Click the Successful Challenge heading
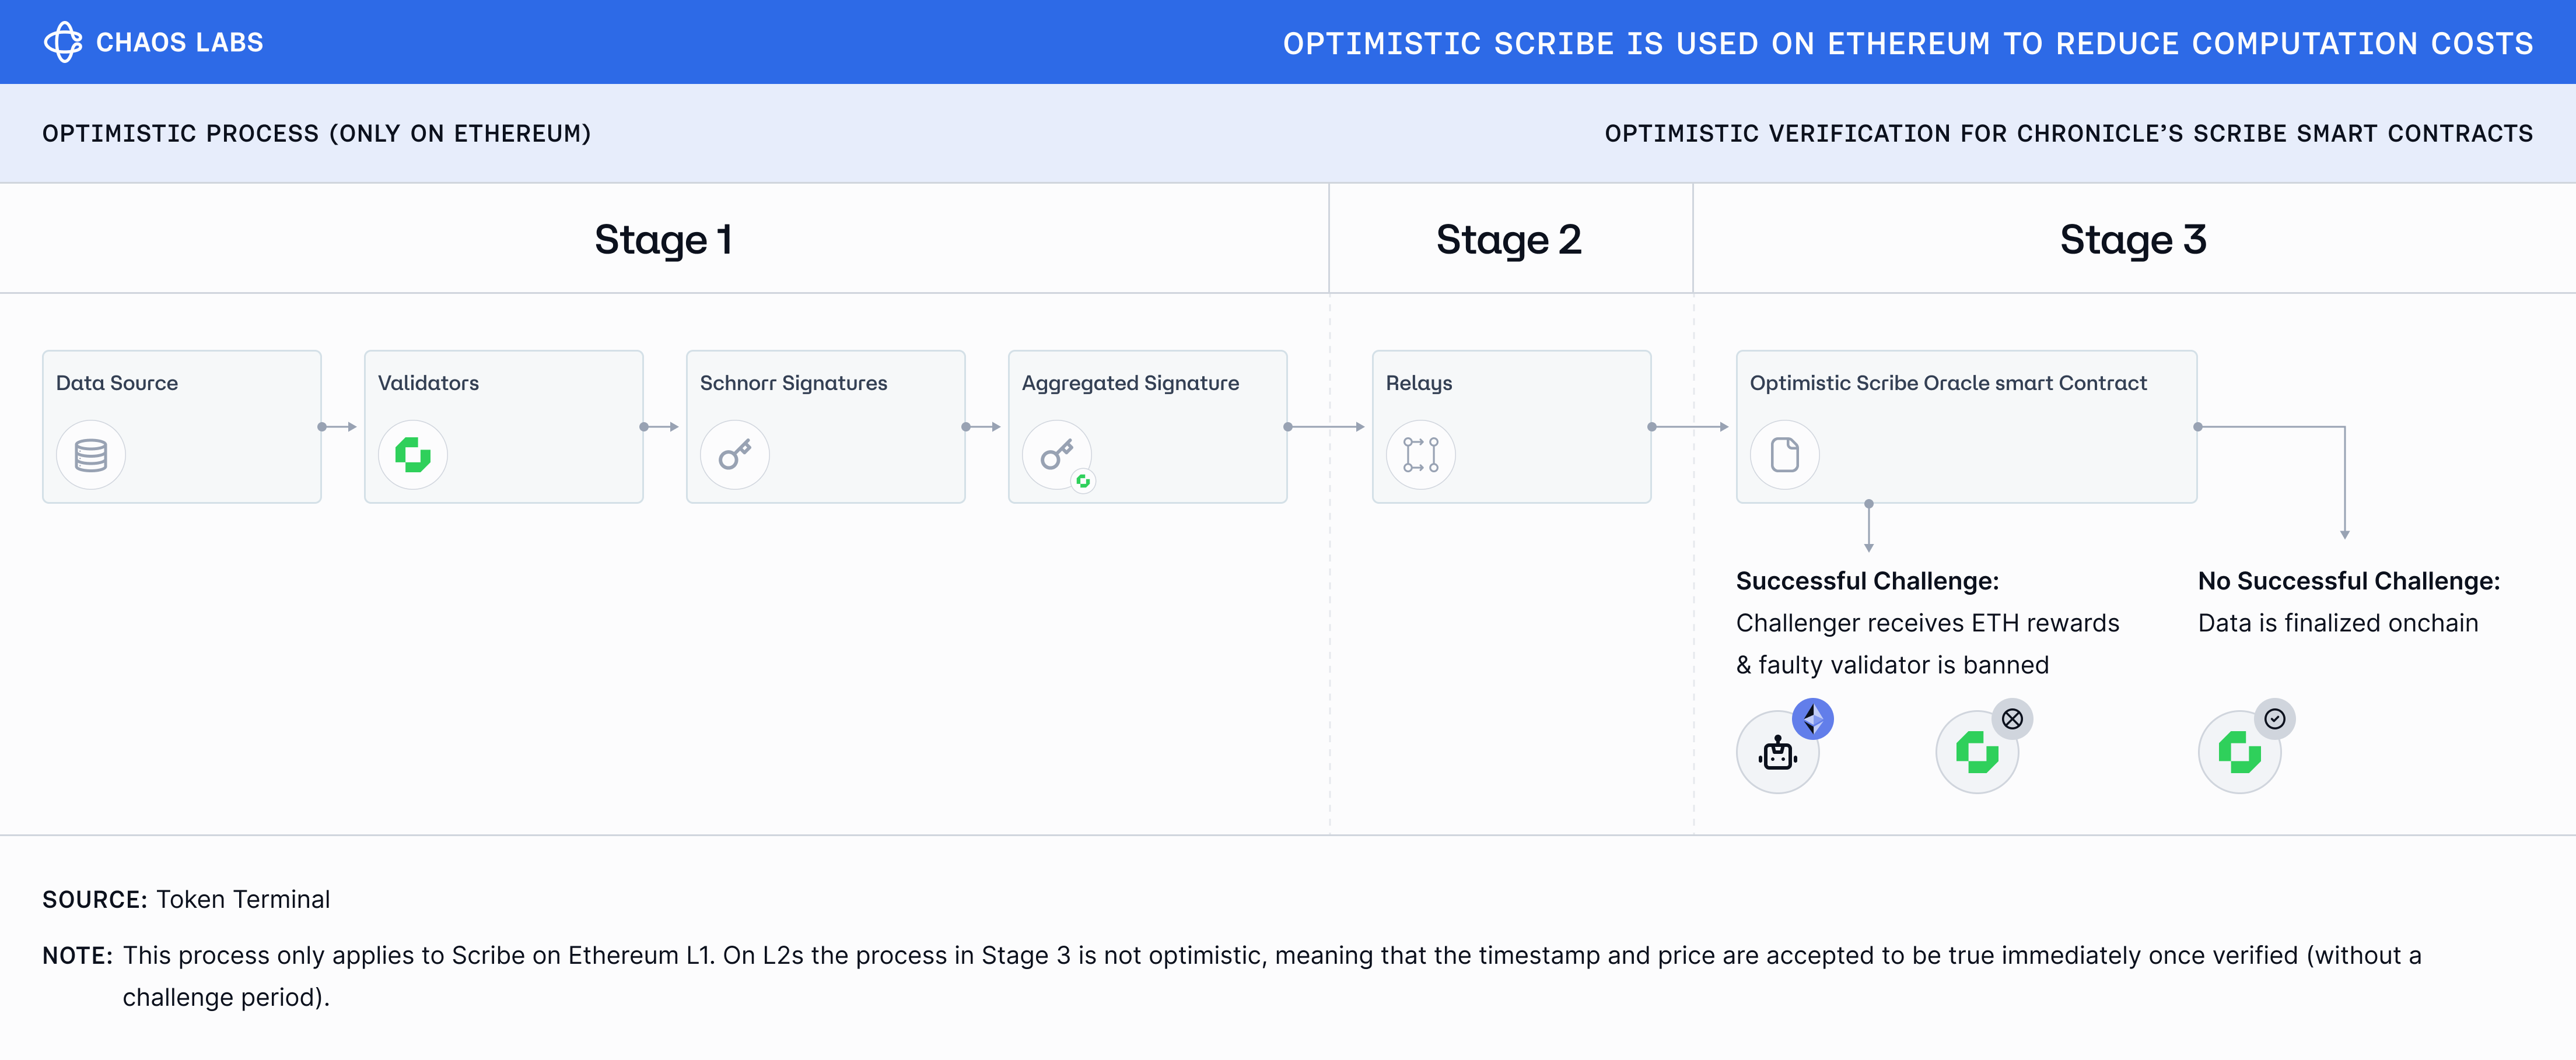Screen dimensions: 2576x1060 coord(1868,581)
